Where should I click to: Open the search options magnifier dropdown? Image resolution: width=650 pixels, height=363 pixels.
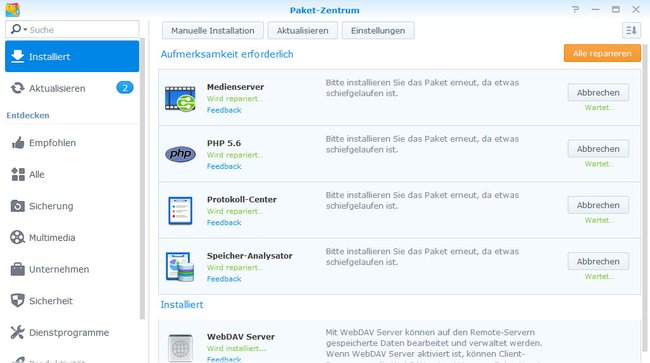pyautogui.click(x=19, y=29)
